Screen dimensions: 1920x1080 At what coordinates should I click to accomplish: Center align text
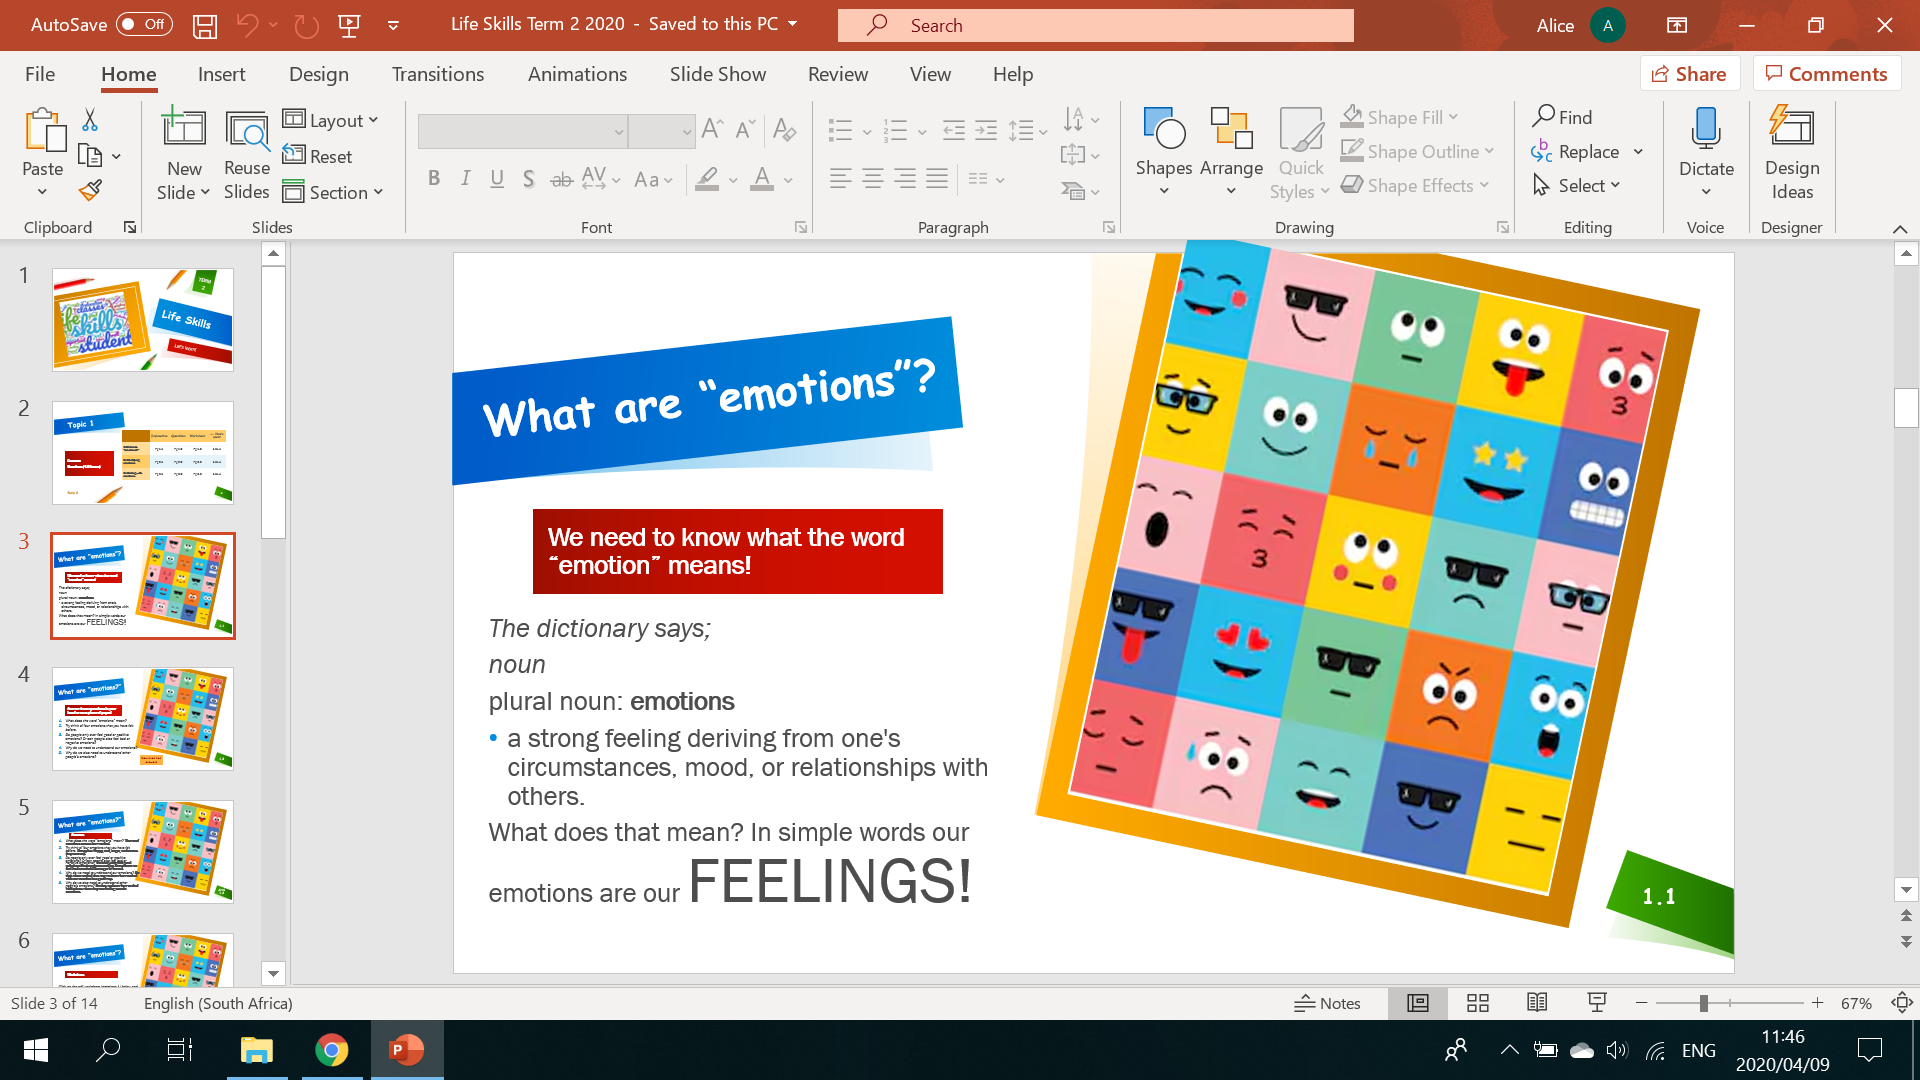[x=873, y=179]
